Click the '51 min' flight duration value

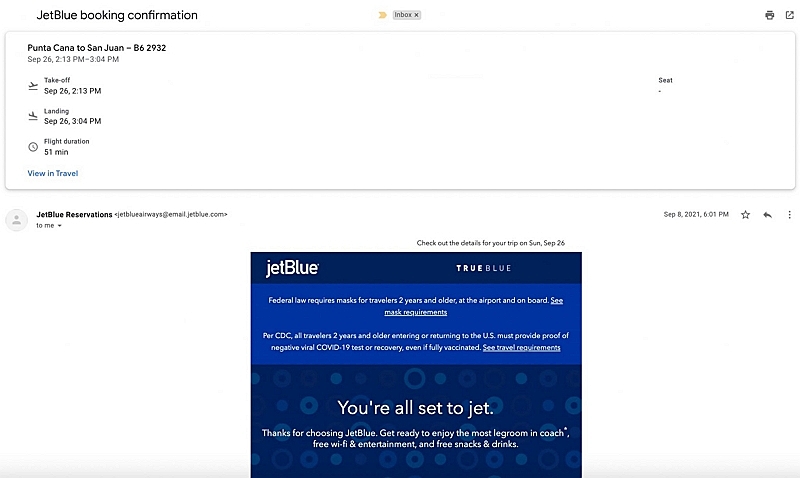coord(56,152)
